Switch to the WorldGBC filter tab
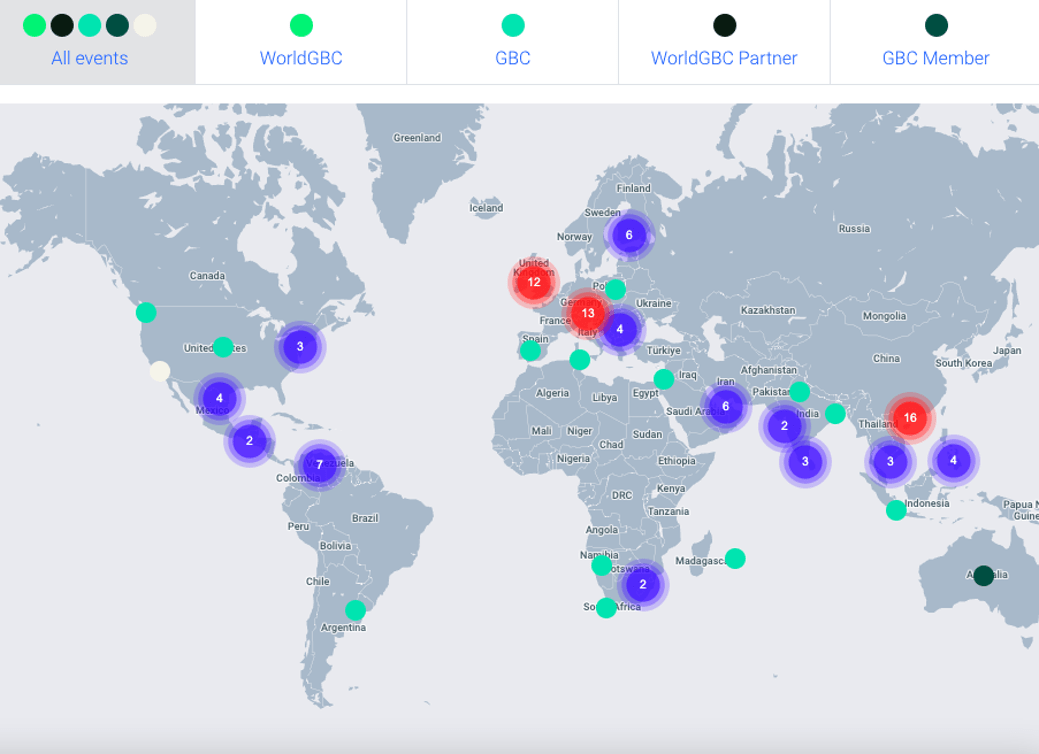Viewport: 1039px width, 754px height. pos(301,42)
